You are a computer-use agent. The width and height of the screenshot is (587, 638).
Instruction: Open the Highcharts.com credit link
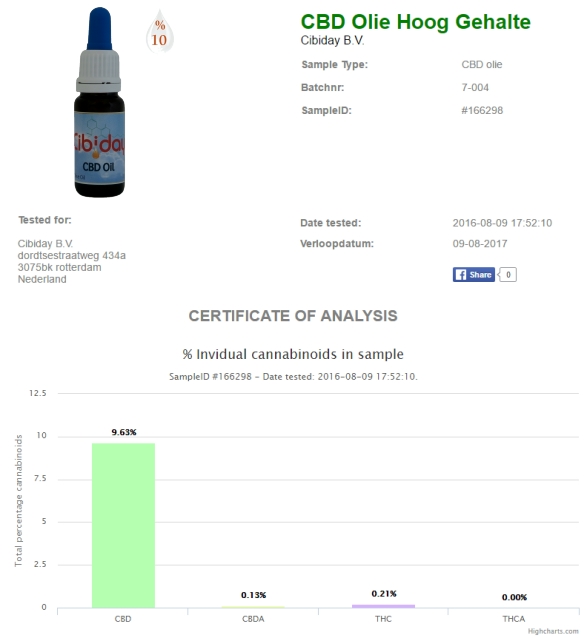click(x=553, y=631)
